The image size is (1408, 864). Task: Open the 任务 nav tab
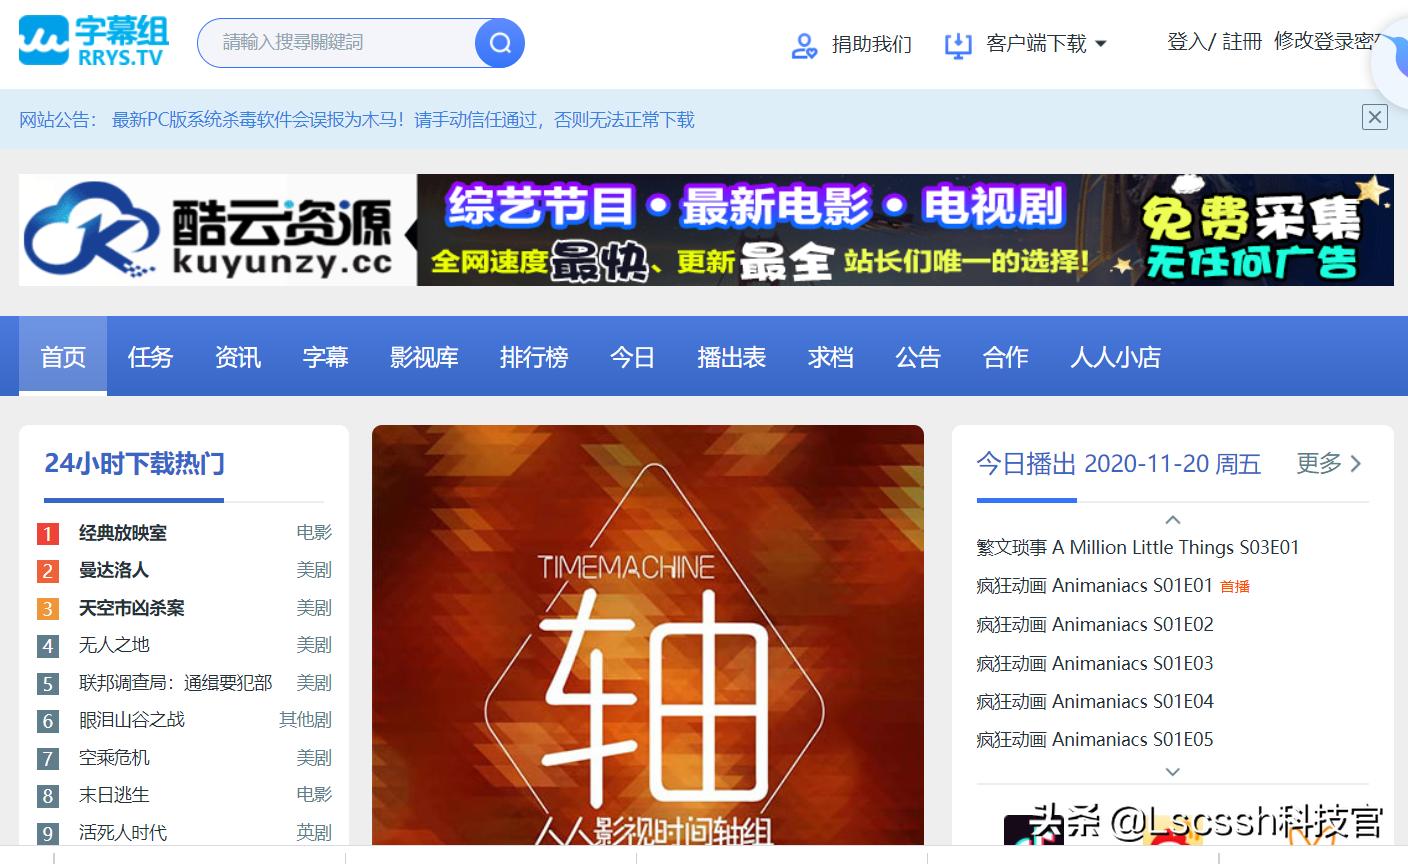150,356
